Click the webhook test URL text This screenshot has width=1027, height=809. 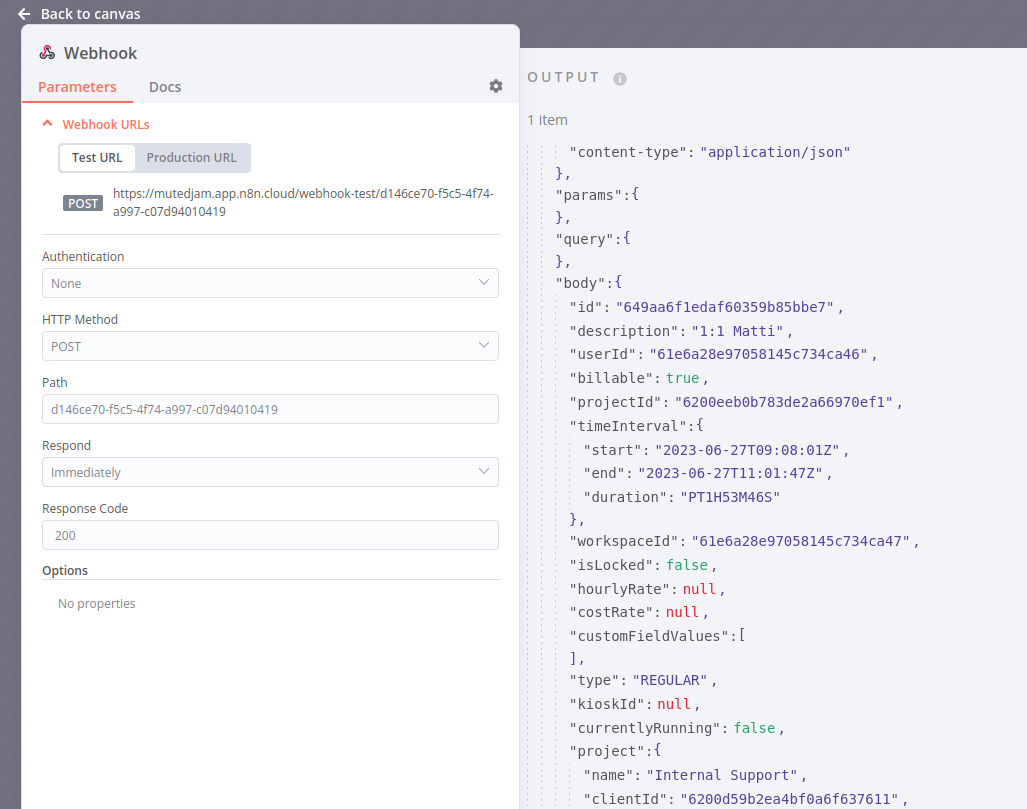(x=303, y=203)
